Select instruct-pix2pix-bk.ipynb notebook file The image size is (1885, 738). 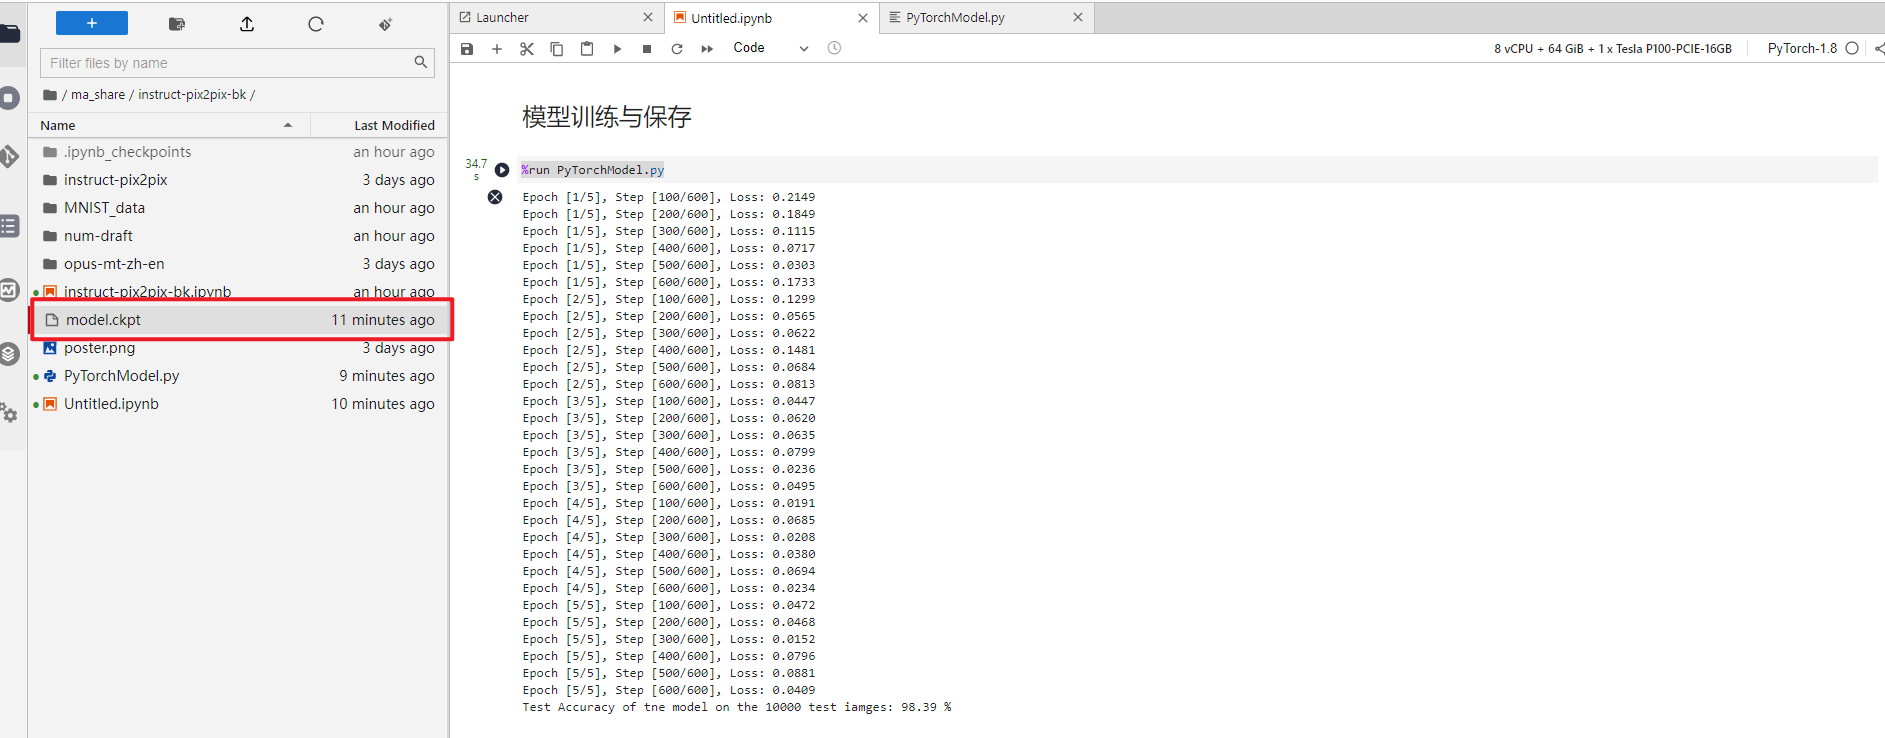pyautogui.click(x=238, y=291)
